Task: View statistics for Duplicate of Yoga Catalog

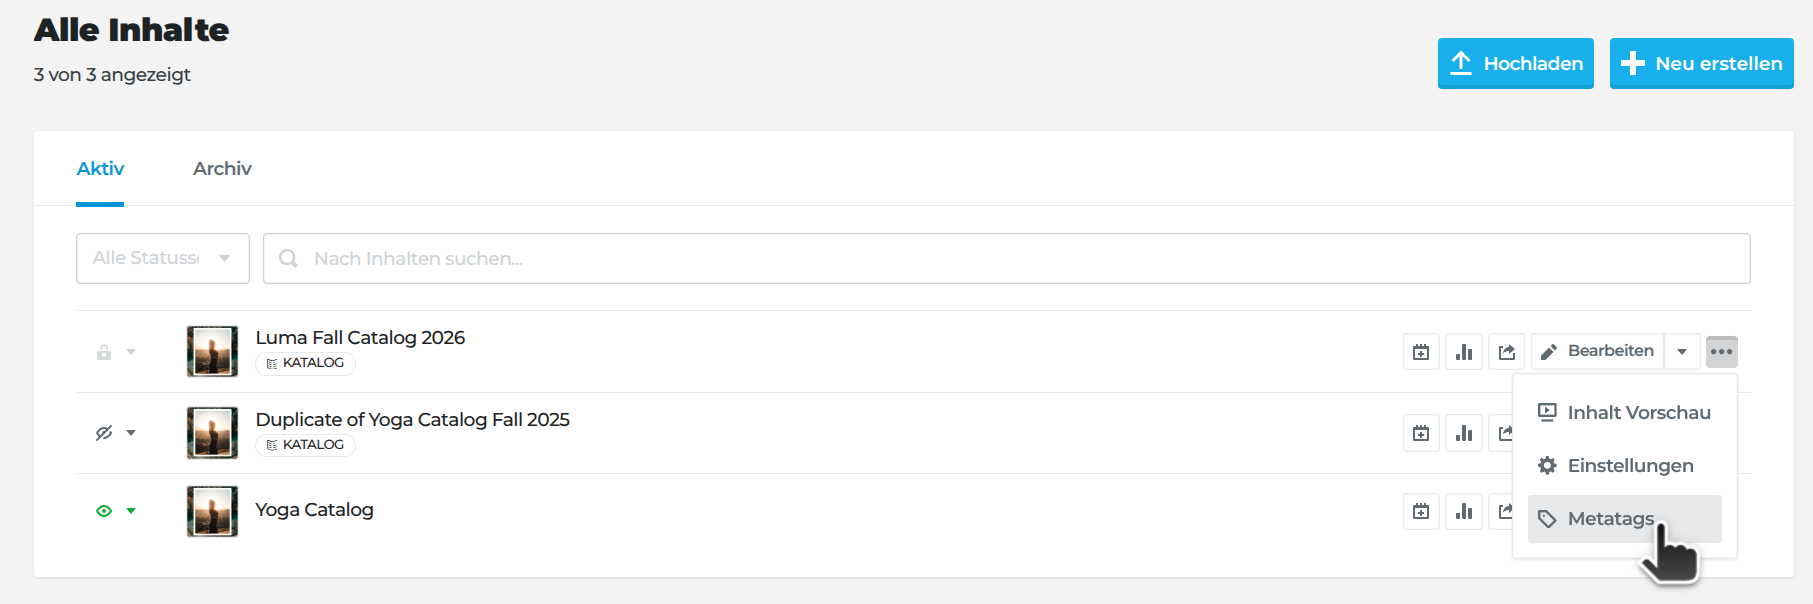Action: pyautogui.click(x=1464, y=433)
